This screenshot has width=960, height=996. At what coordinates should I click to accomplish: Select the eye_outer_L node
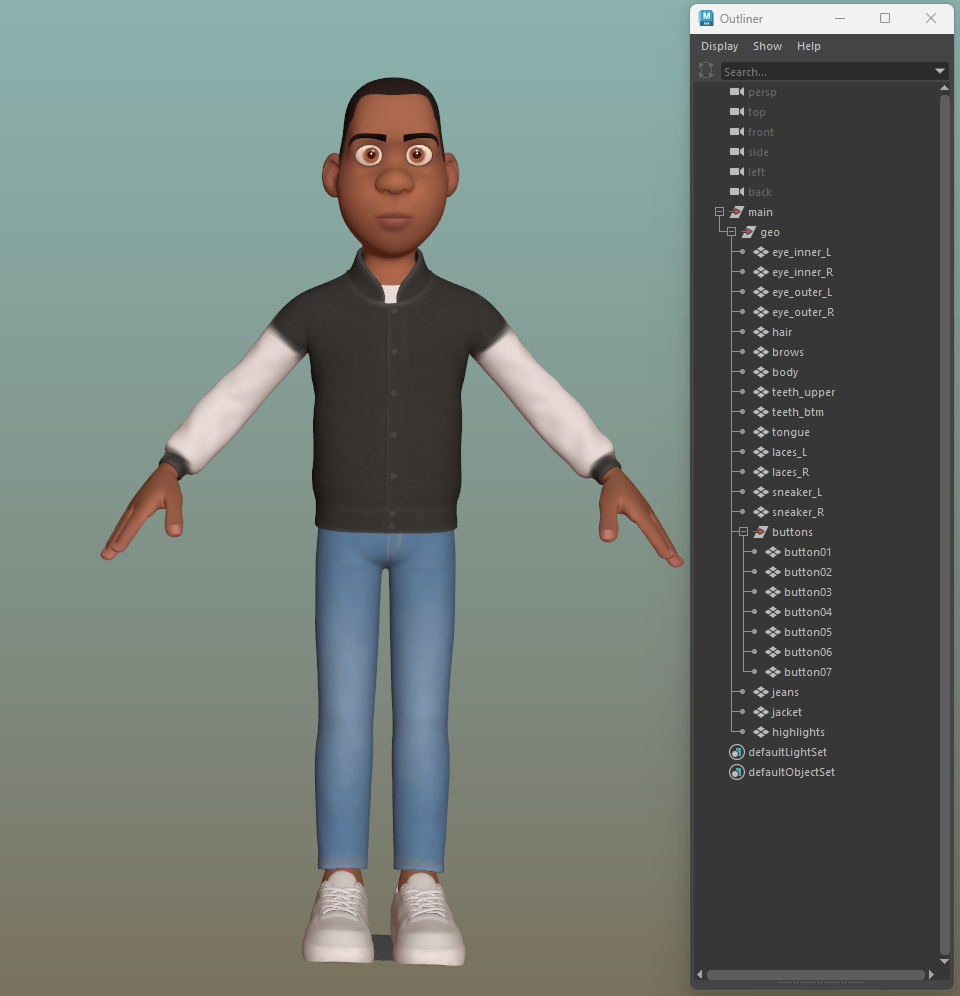[802, 292]
